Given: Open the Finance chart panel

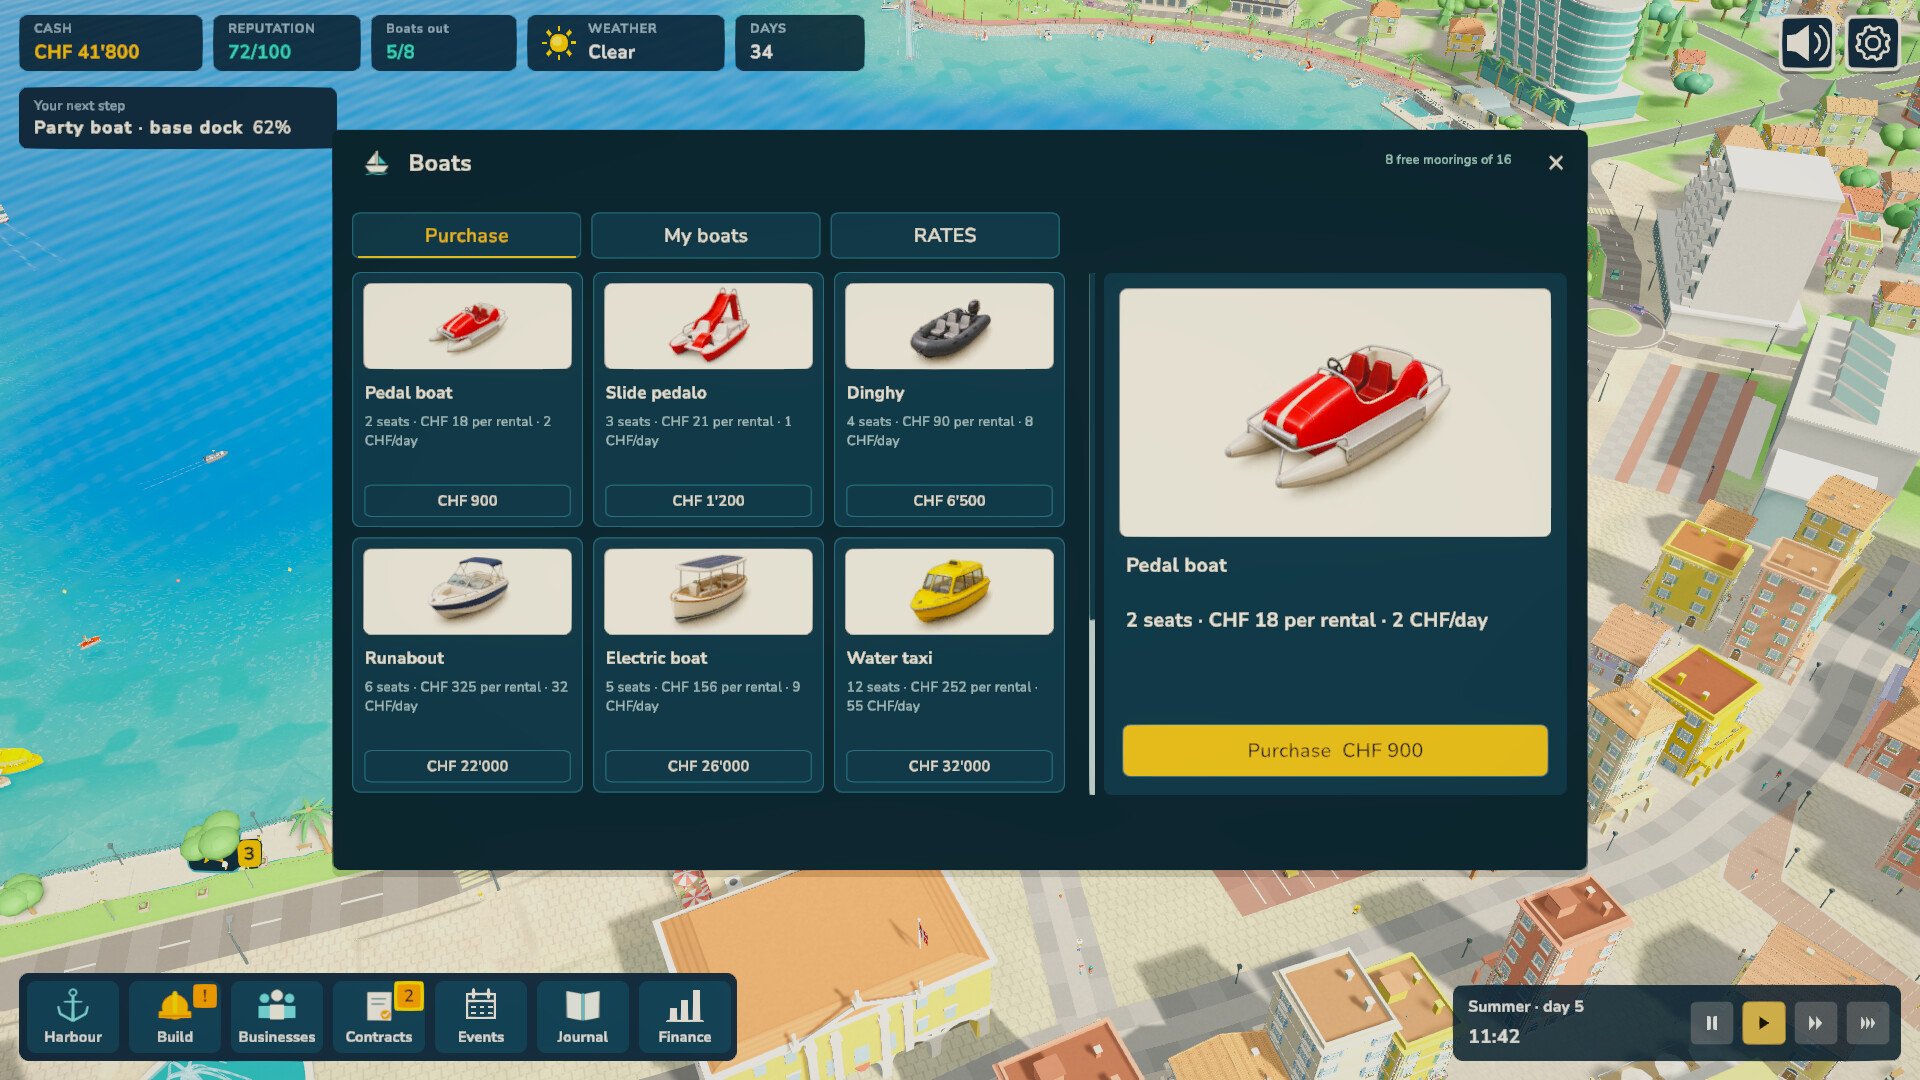Looking at the screenshot, I should 685,1017.
